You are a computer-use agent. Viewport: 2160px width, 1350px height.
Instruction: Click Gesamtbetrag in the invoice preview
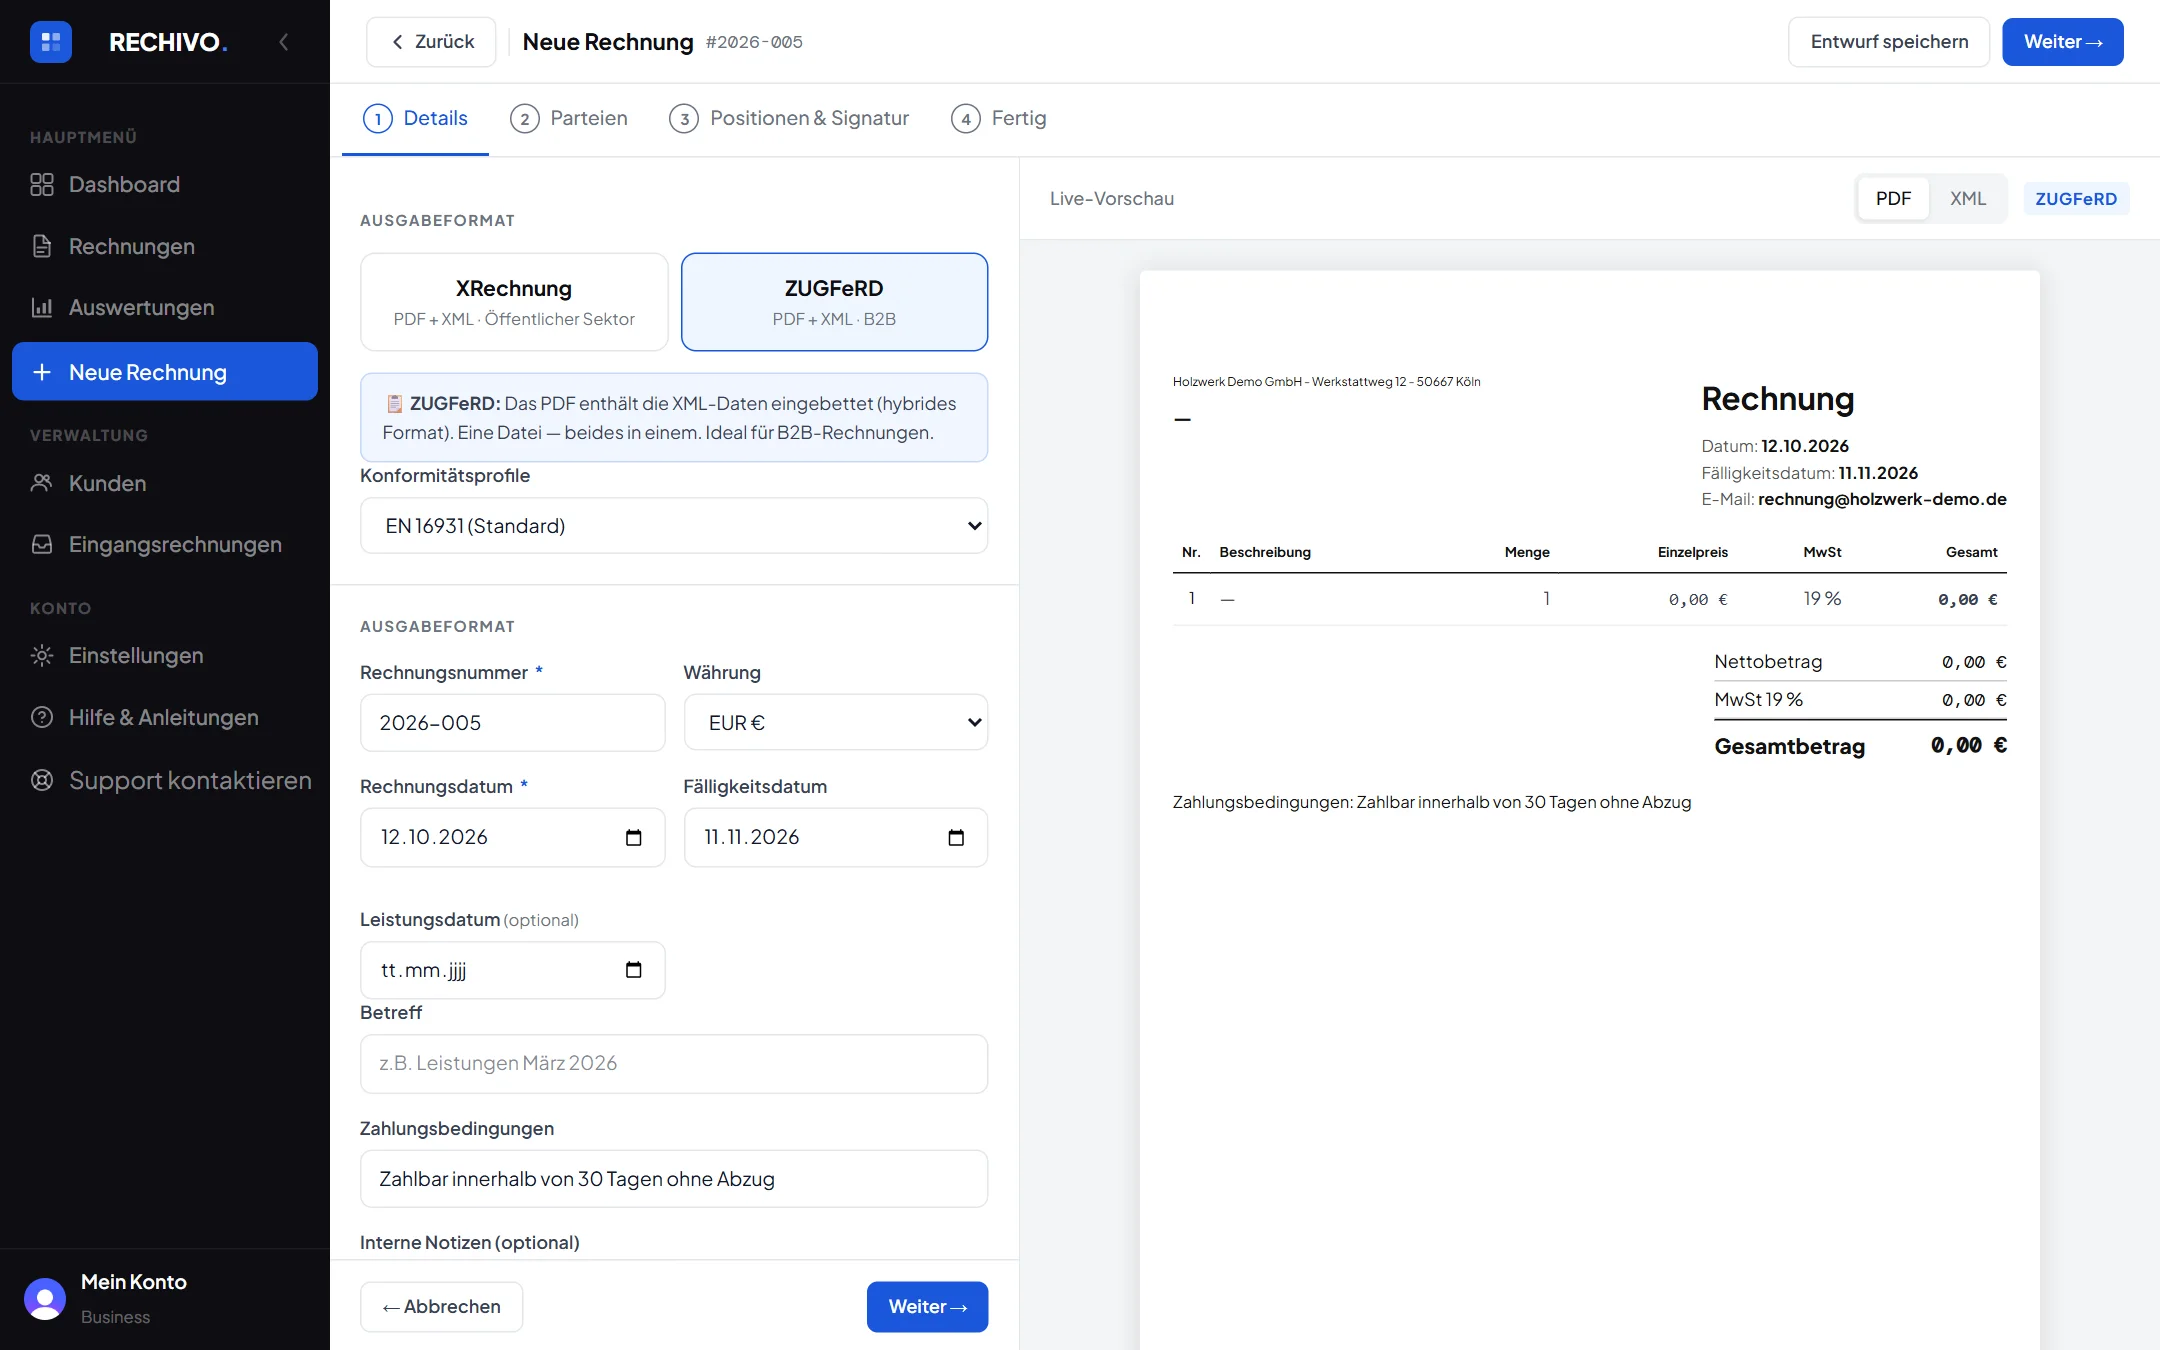pos(1789,746)
